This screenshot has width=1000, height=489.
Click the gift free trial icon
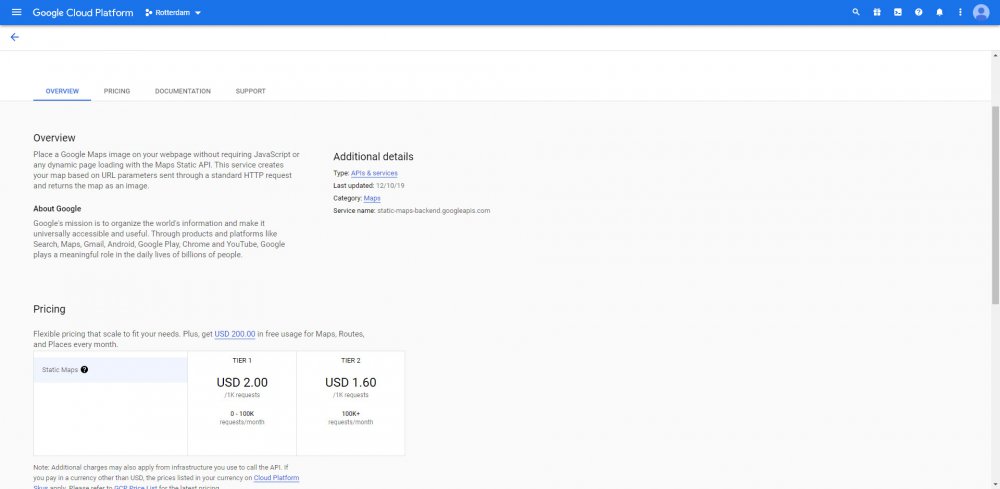click(876, 12)
